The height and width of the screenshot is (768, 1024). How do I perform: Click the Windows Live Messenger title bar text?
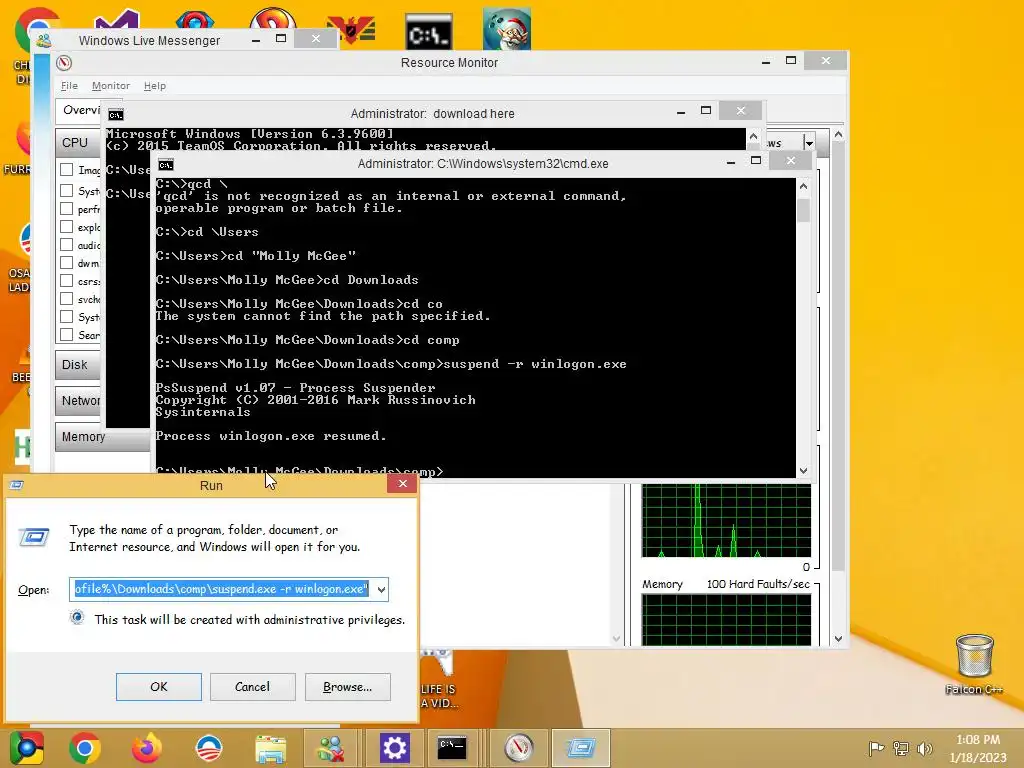tap(150, 40)
